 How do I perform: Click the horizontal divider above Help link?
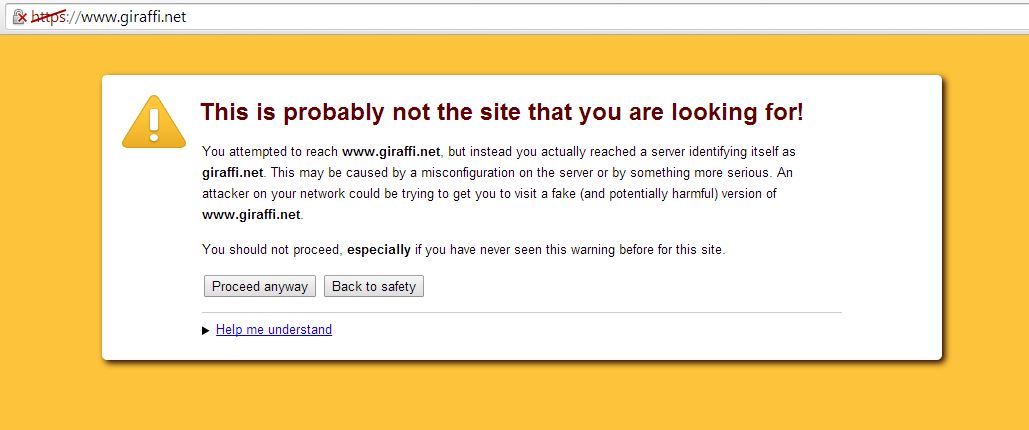(x=521, y=312)
